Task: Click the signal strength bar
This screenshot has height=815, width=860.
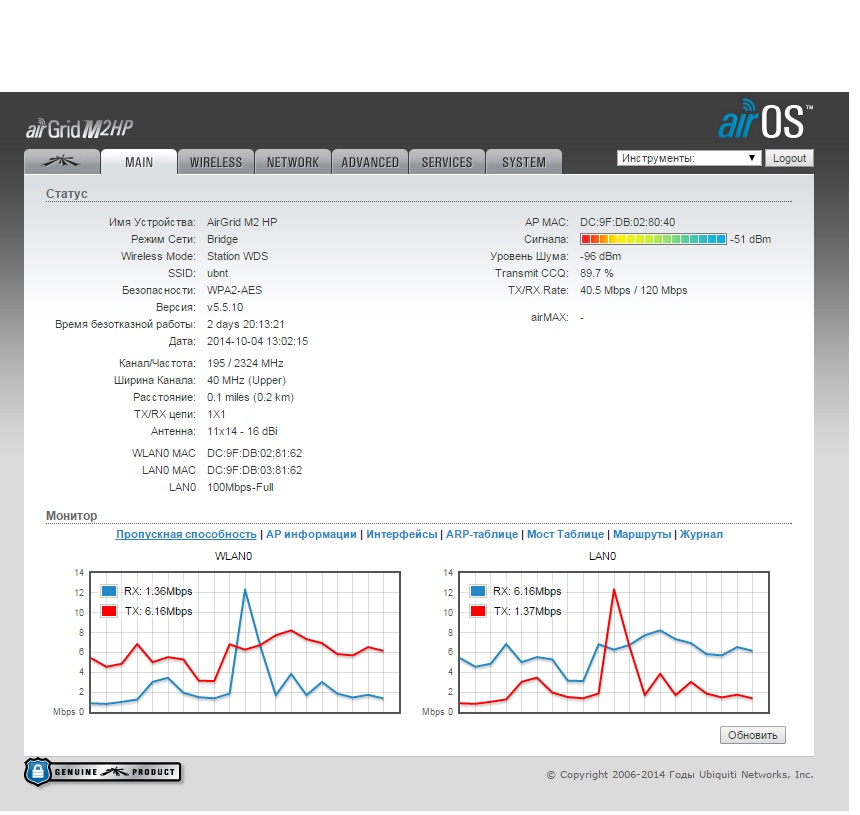Action: point(653,239)
